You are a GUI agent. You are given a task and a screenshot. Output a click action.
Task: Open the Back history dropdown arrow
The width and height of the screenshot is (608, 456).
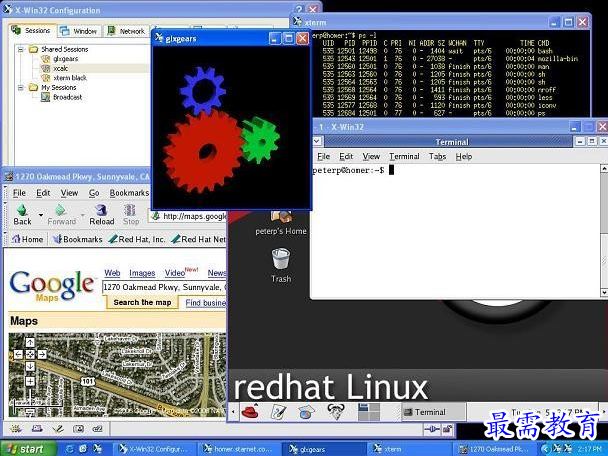click(x=40, y=214)
